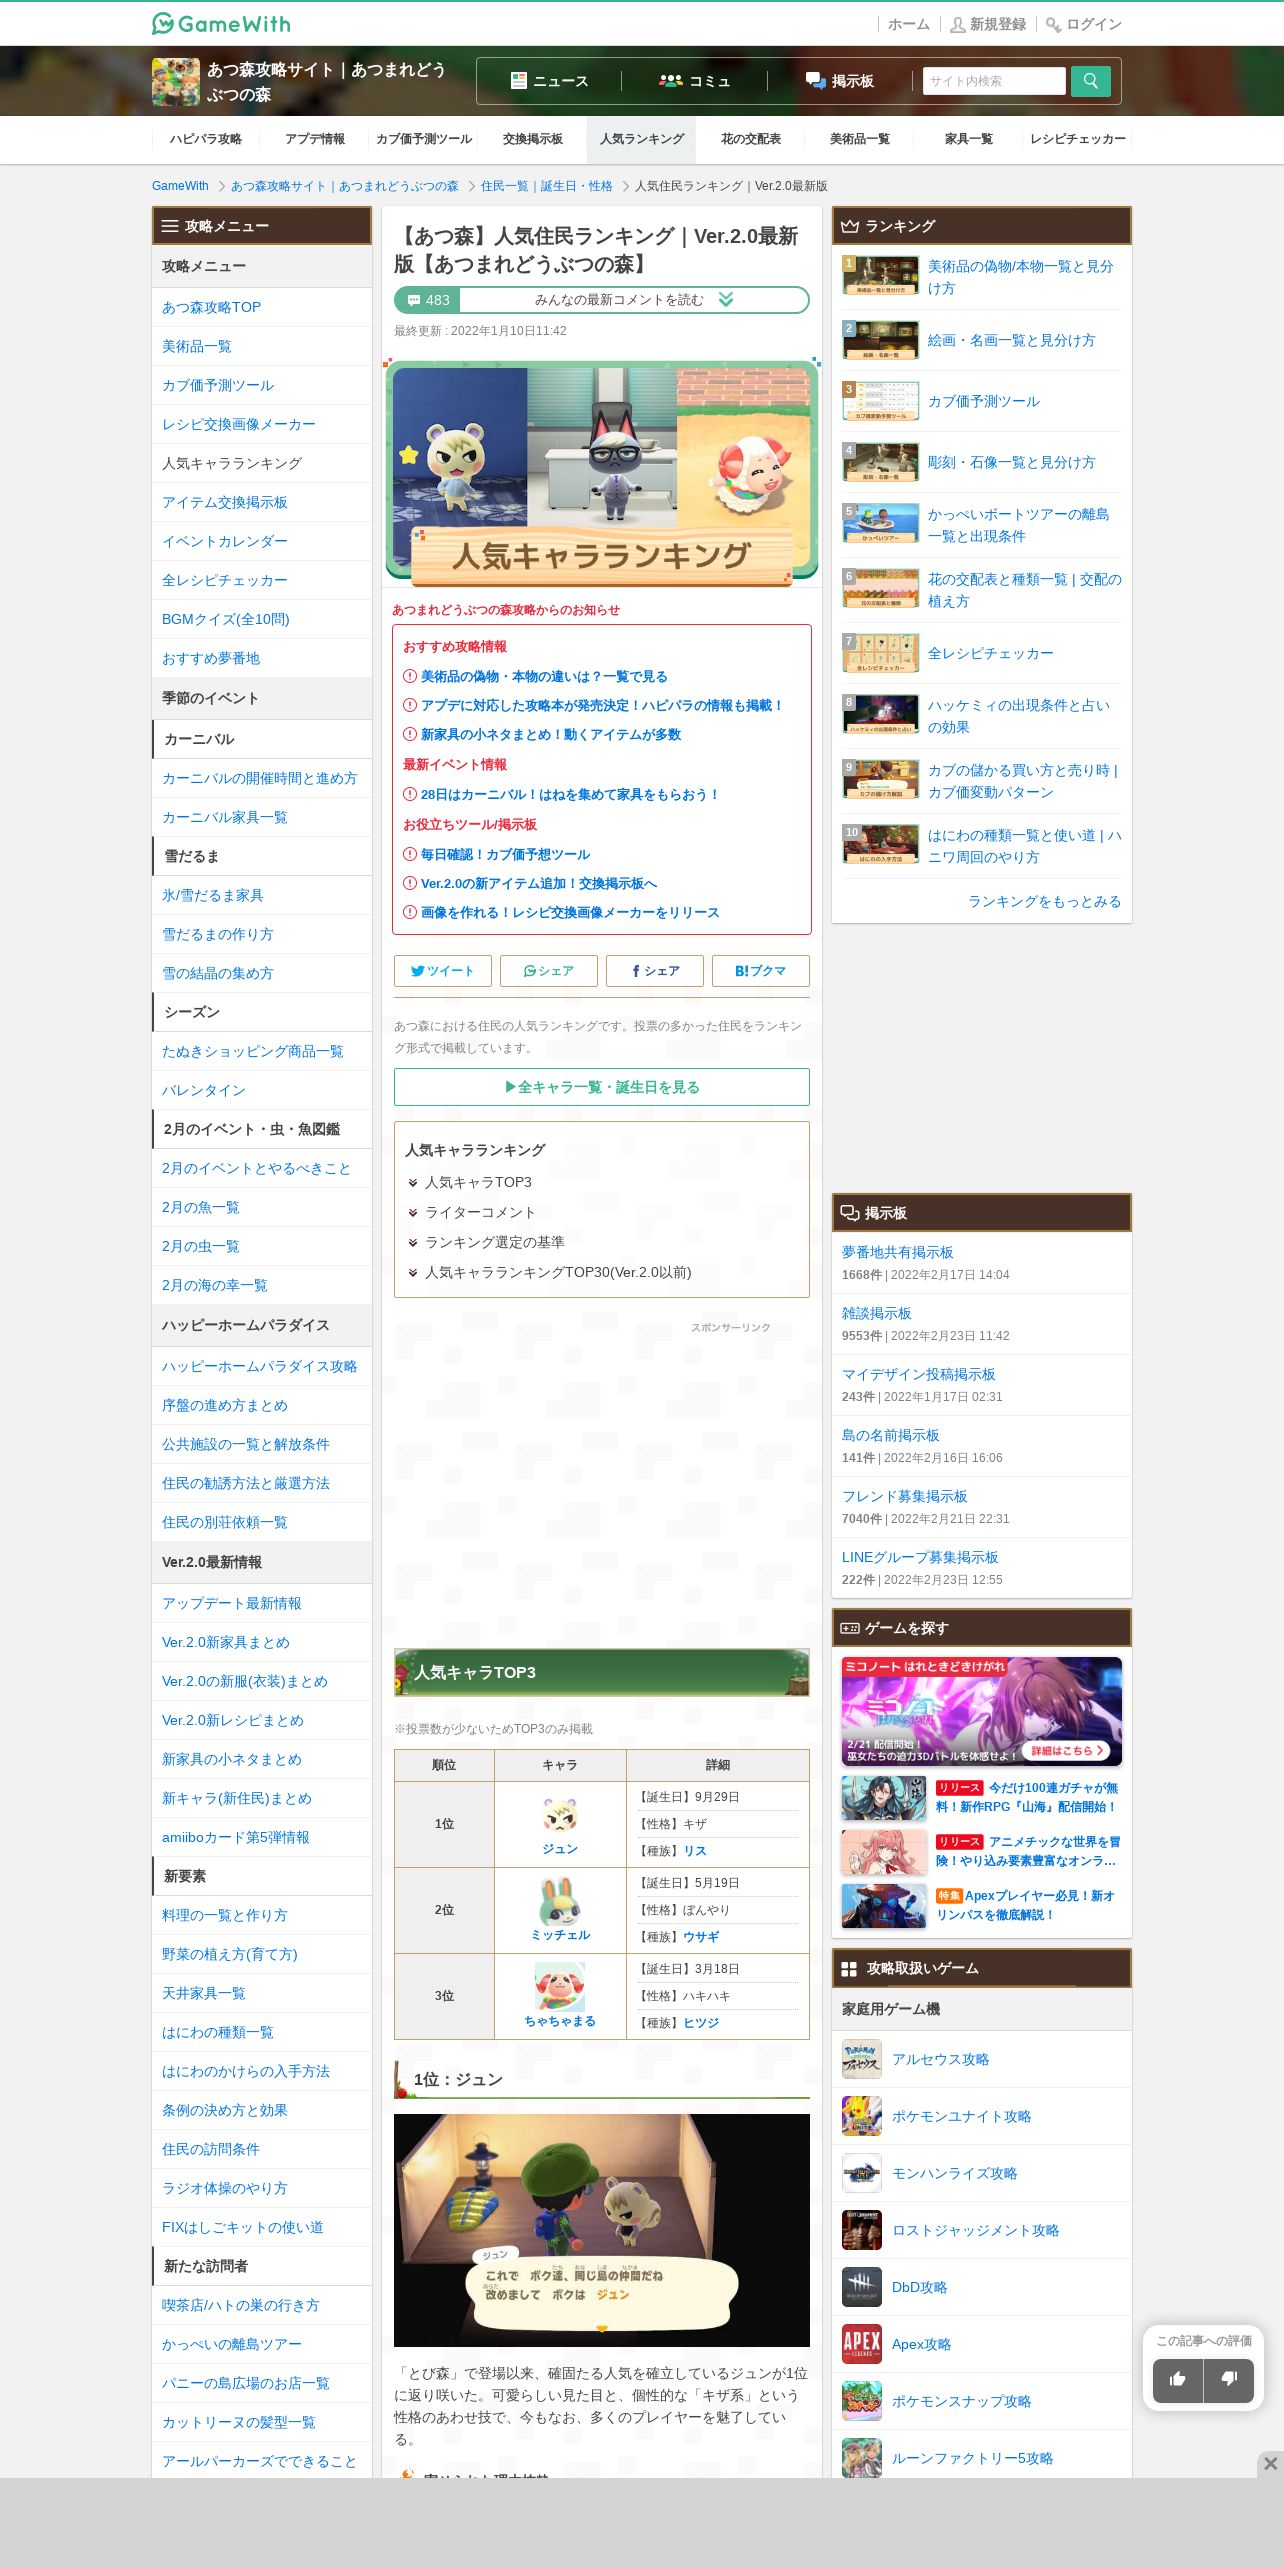The height and width of the screenshot is (2568, 1284).
Task: Open ranking 3 thumbnail カブ価予測ツール
Action: coord(881,401)
